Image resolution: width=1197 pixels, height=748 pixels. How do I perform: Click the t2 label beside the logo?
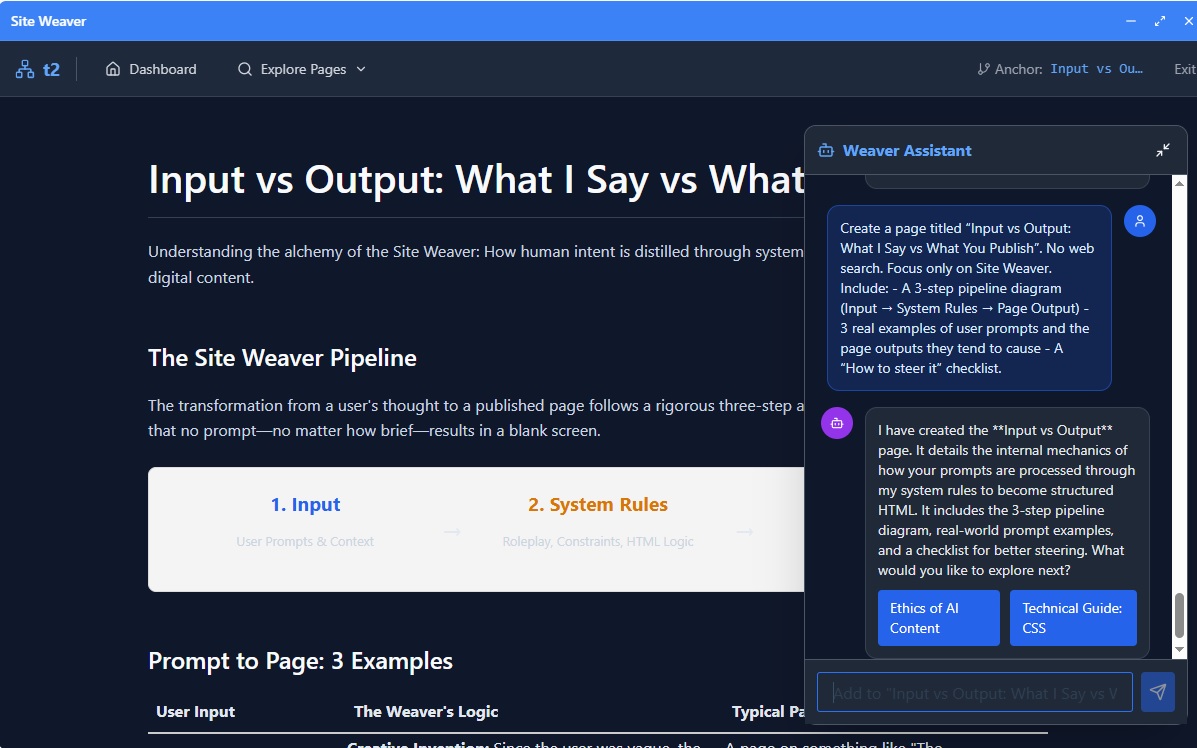52,68
